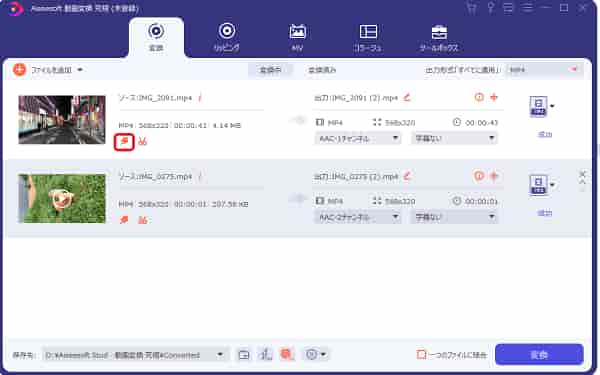Click the orange add file plus icon
Viewport: 600px width, 375px height.
tap(20, 70)
